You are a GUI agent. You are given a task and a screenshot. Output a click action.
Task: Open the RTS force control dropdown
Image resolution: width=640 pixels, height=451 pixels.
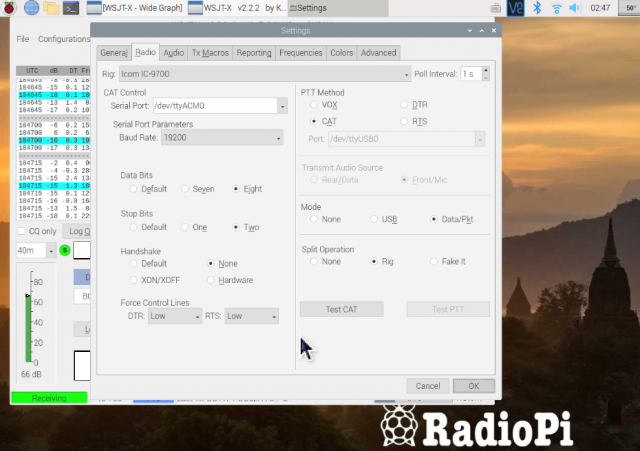pyautogui.click(x=251, y=316)
